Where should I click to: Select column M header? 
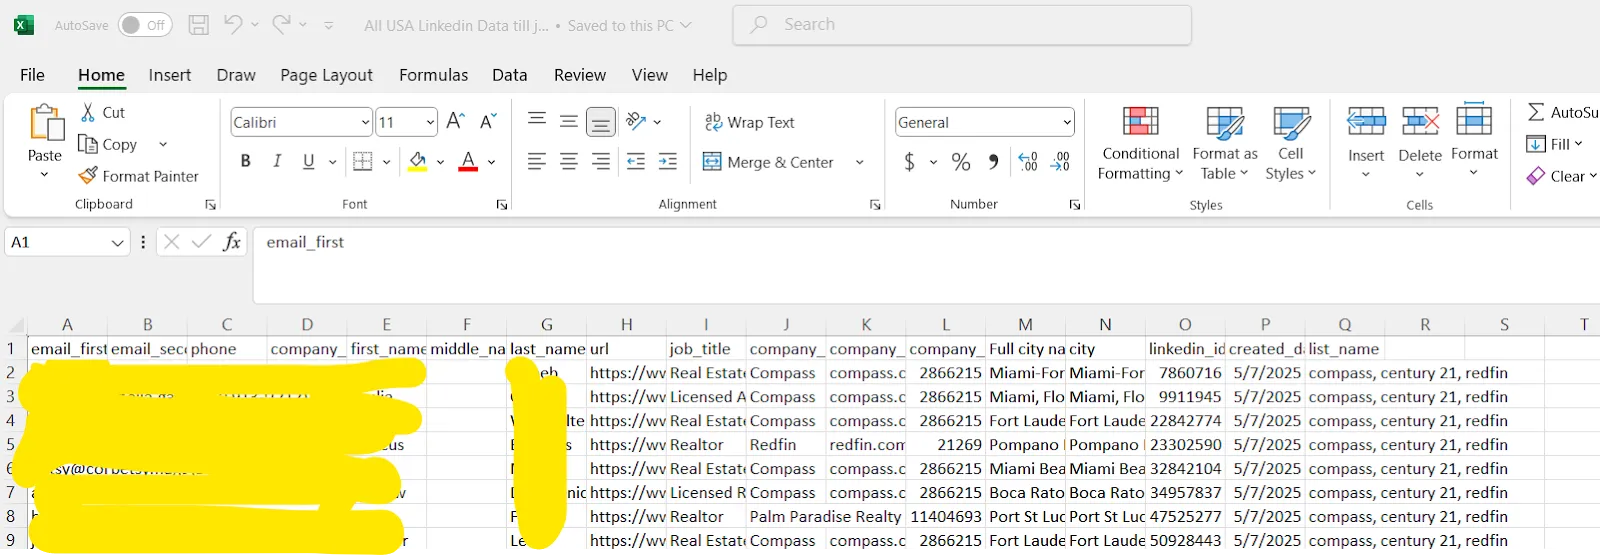click(x=1025, y=324)
